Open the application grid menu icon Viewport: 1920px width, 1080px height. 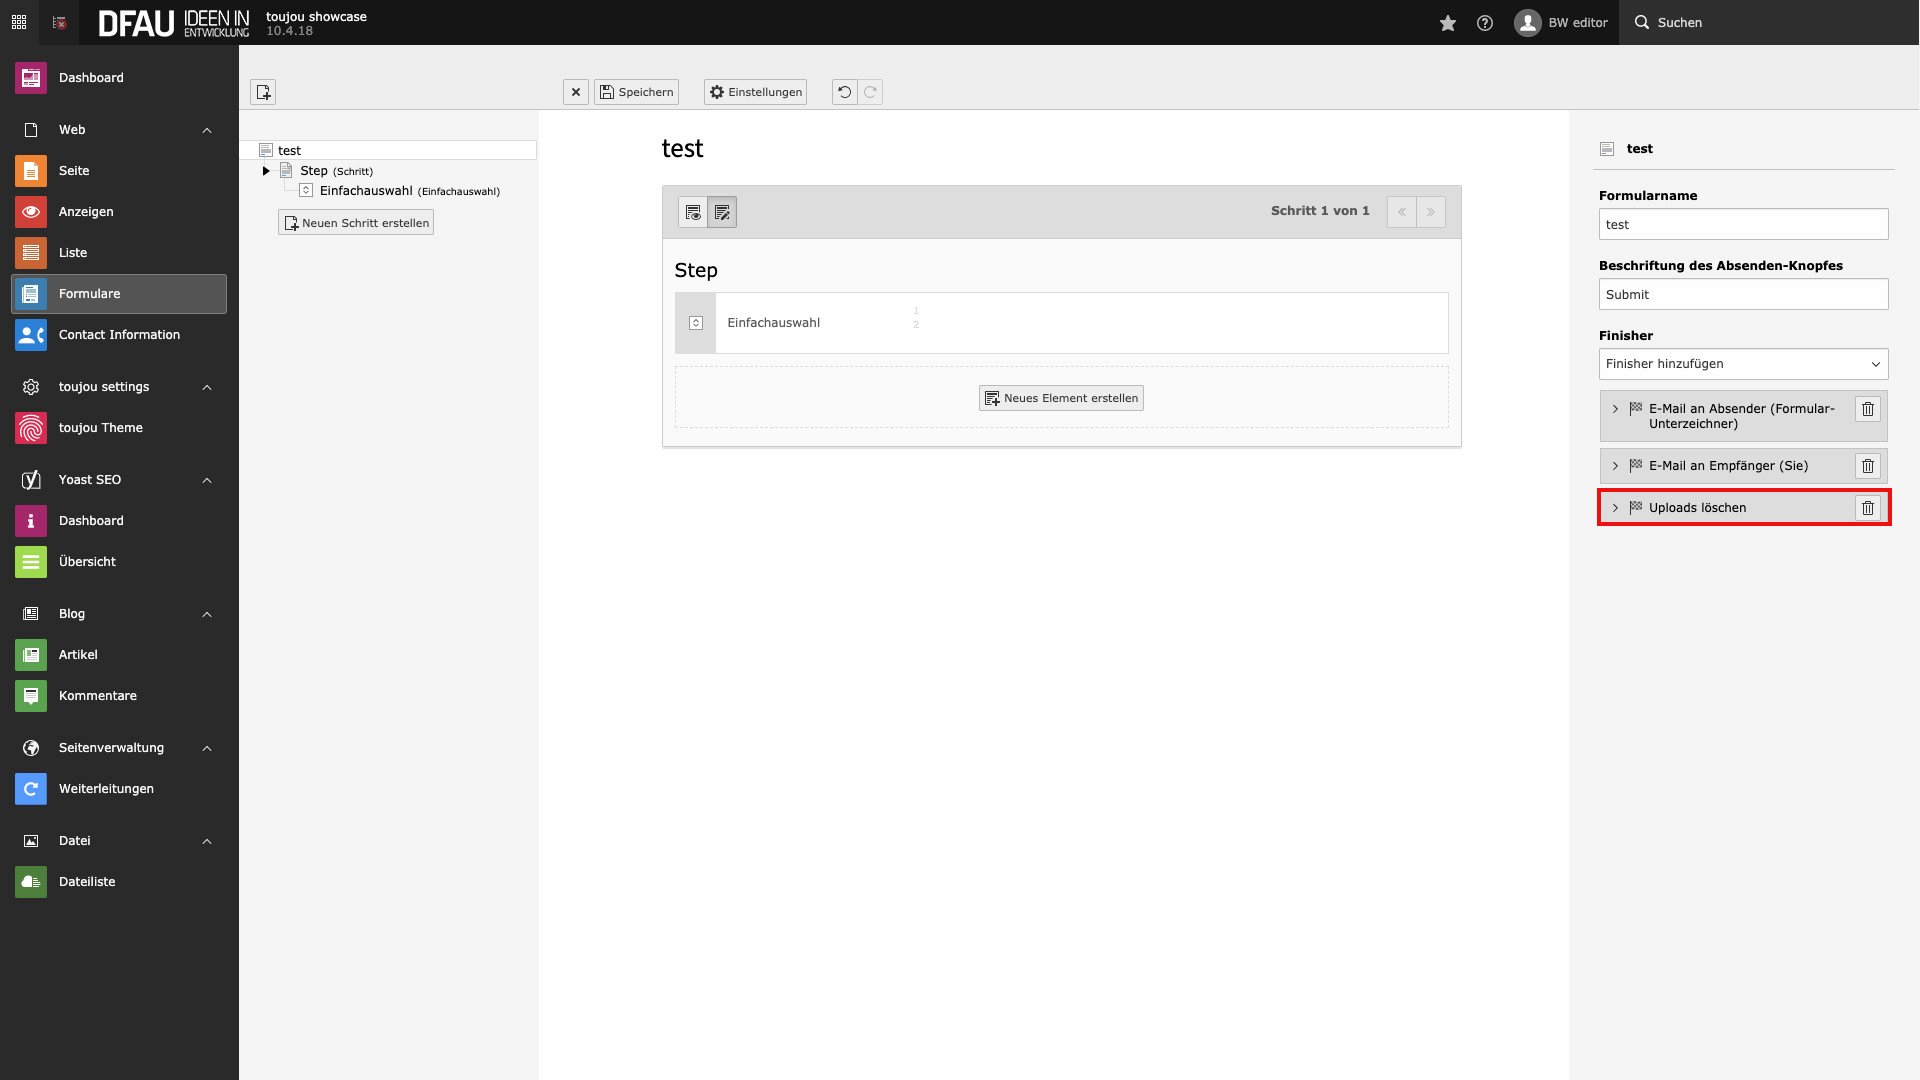coord(19,22)
